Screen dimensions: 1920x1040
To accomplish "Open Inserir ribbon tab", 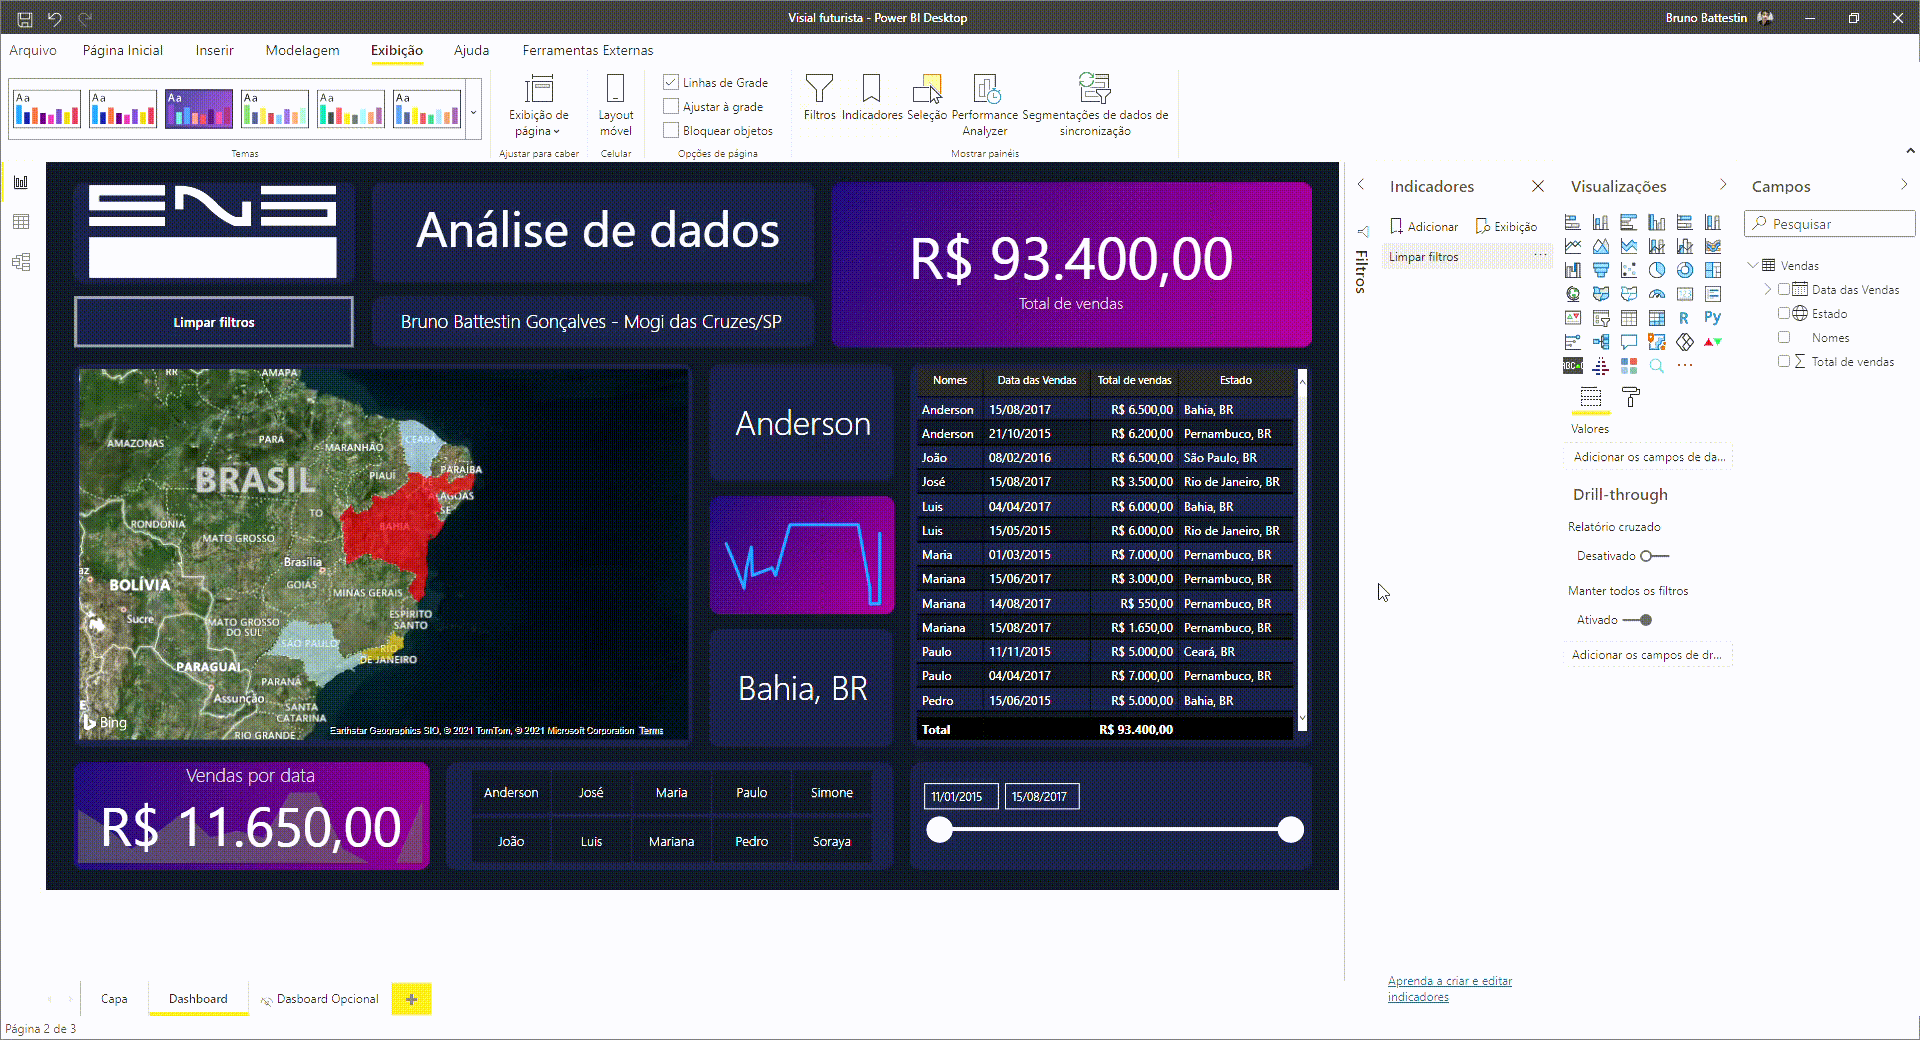I will (215, 50).
